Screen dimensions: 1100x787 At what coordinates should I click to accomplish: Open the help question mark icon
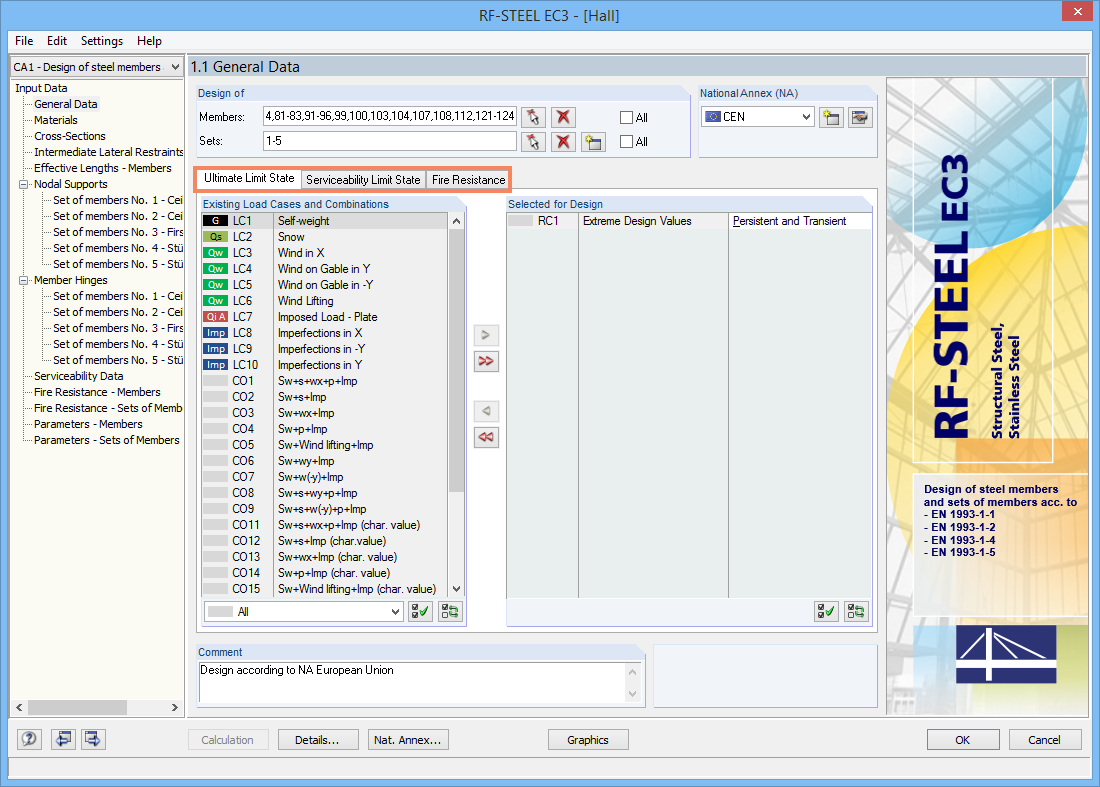coord(29,739)
